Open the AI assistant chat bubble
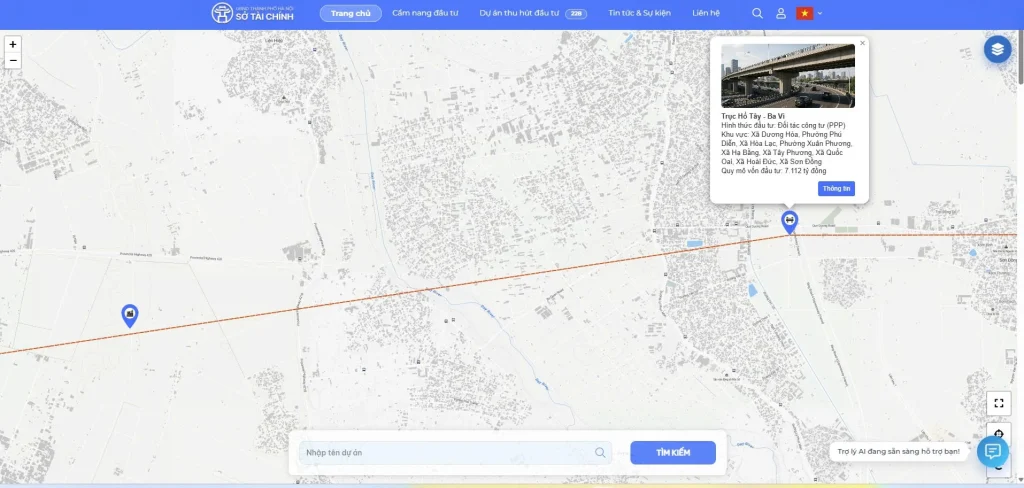 pos(993,451)
